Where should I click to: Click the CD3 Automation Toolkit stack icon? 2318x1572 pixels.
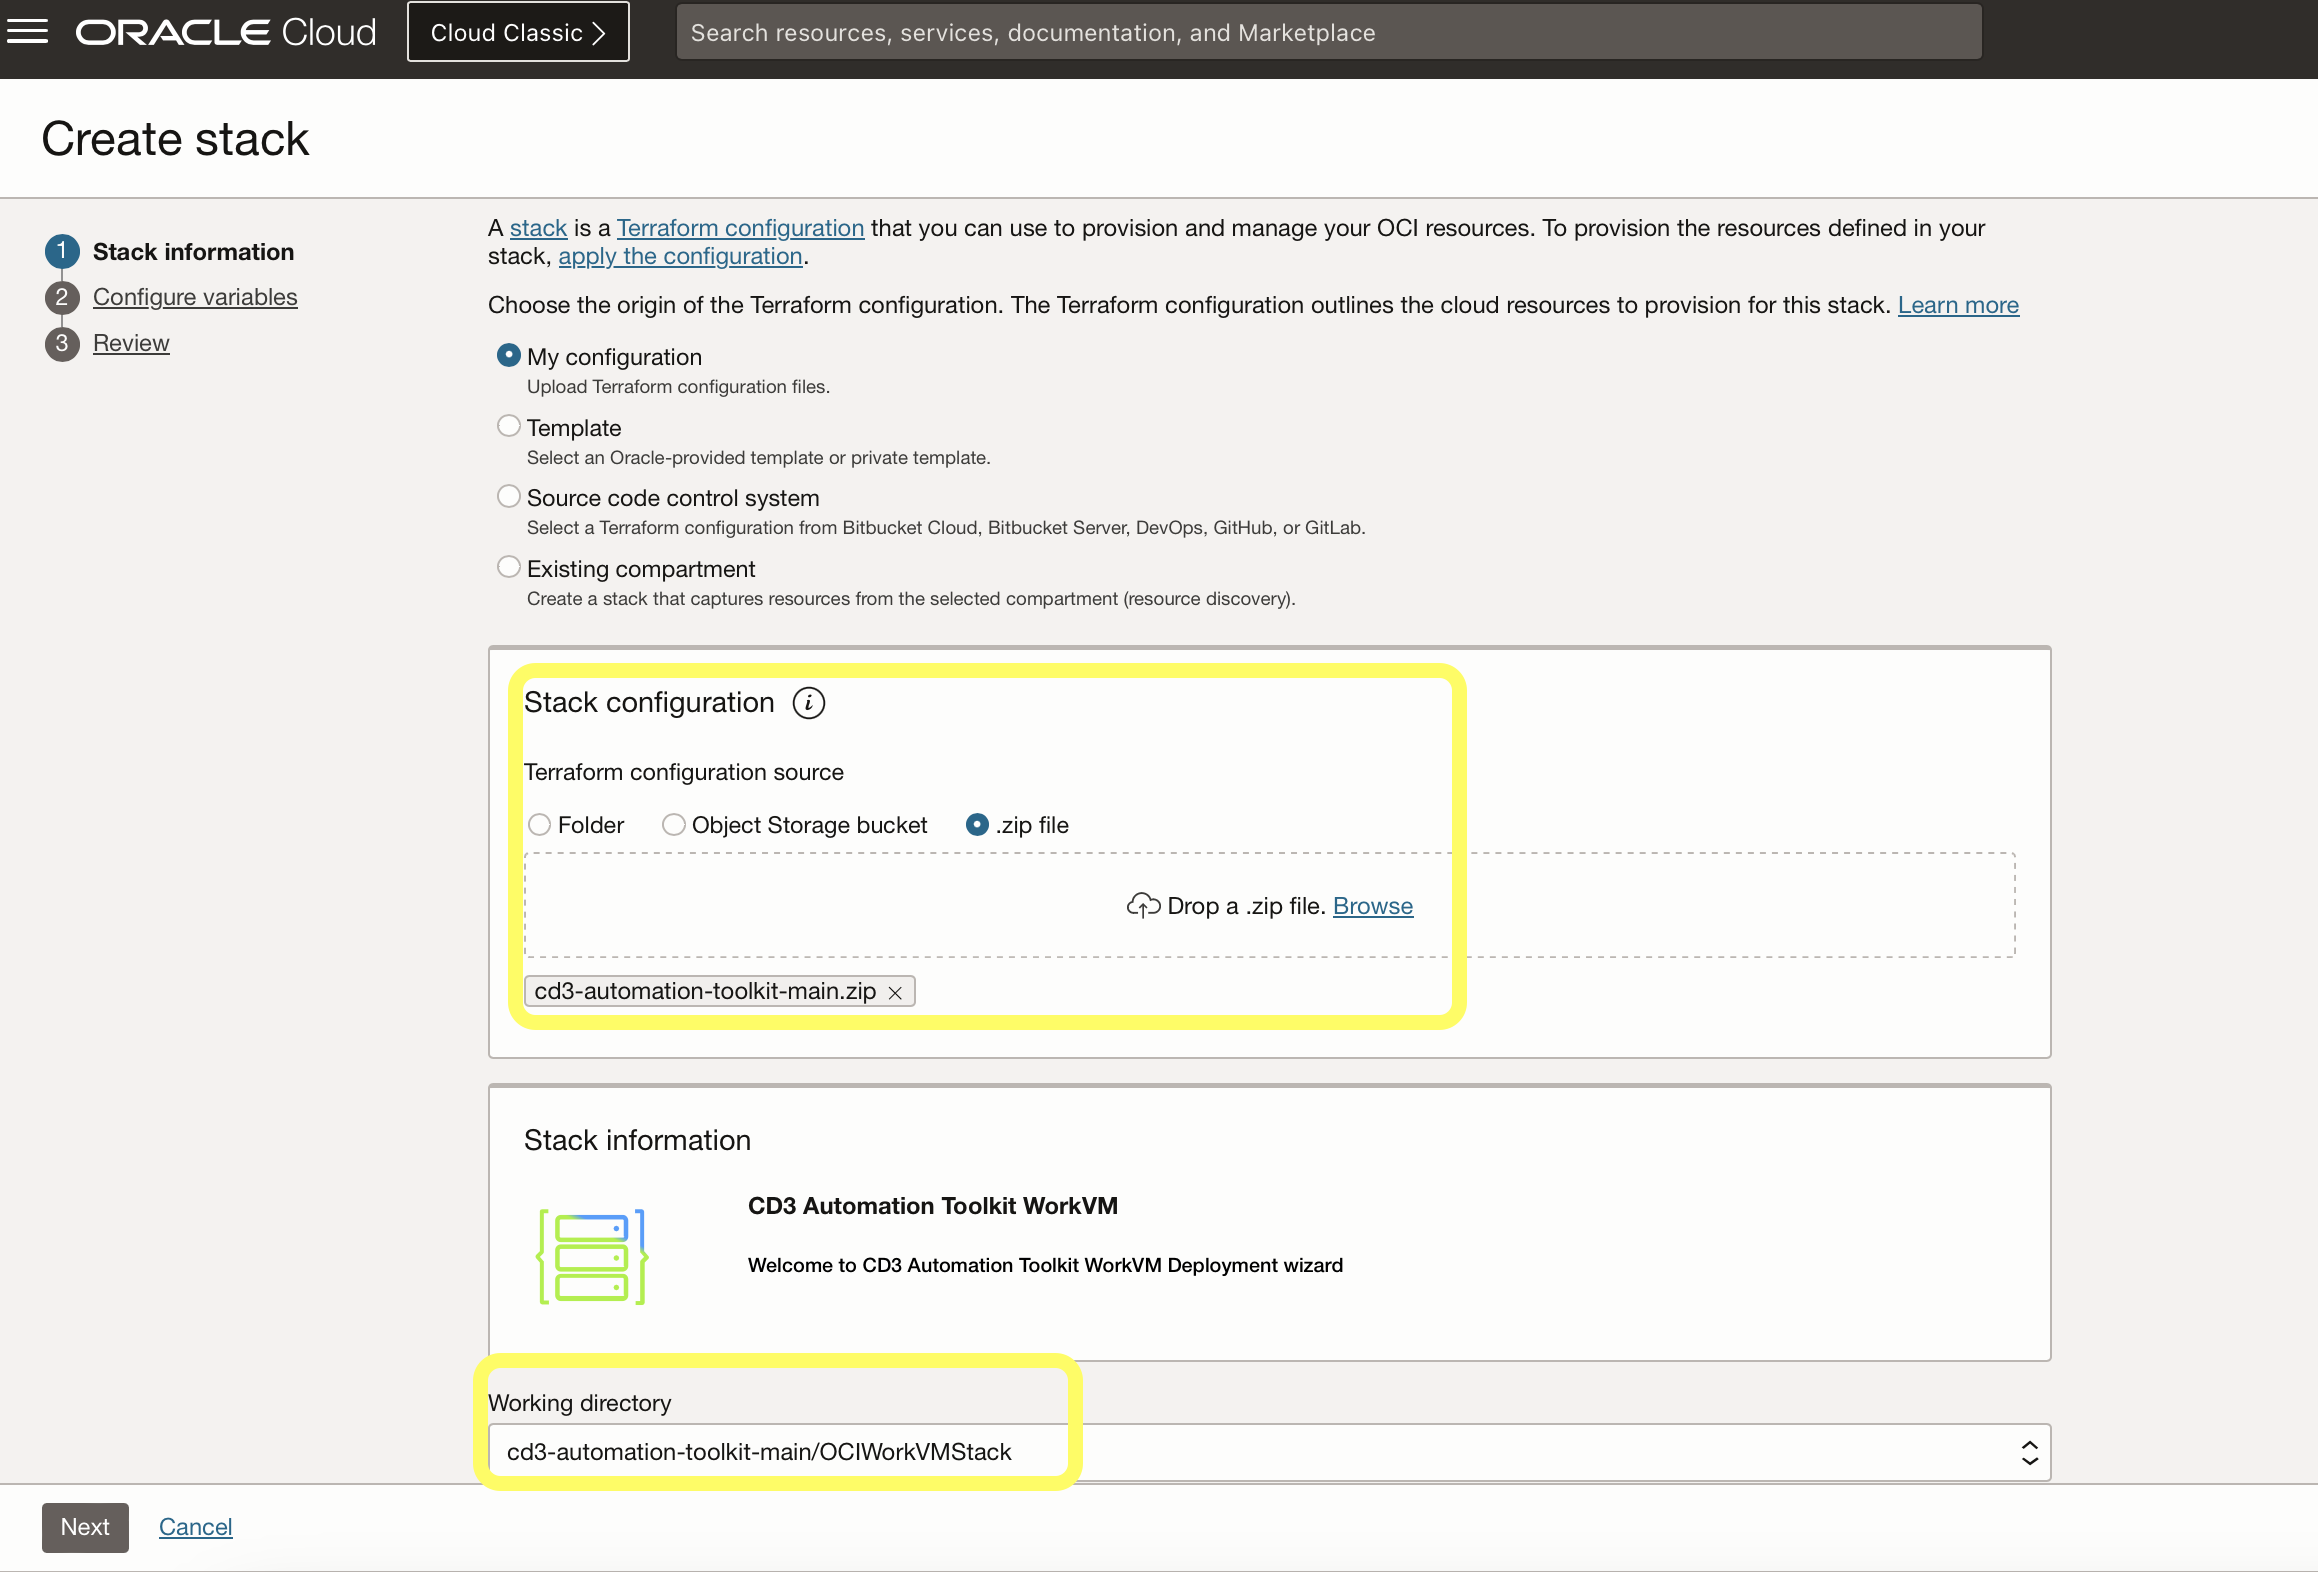pyautogui.click(x=593, y=1256)
